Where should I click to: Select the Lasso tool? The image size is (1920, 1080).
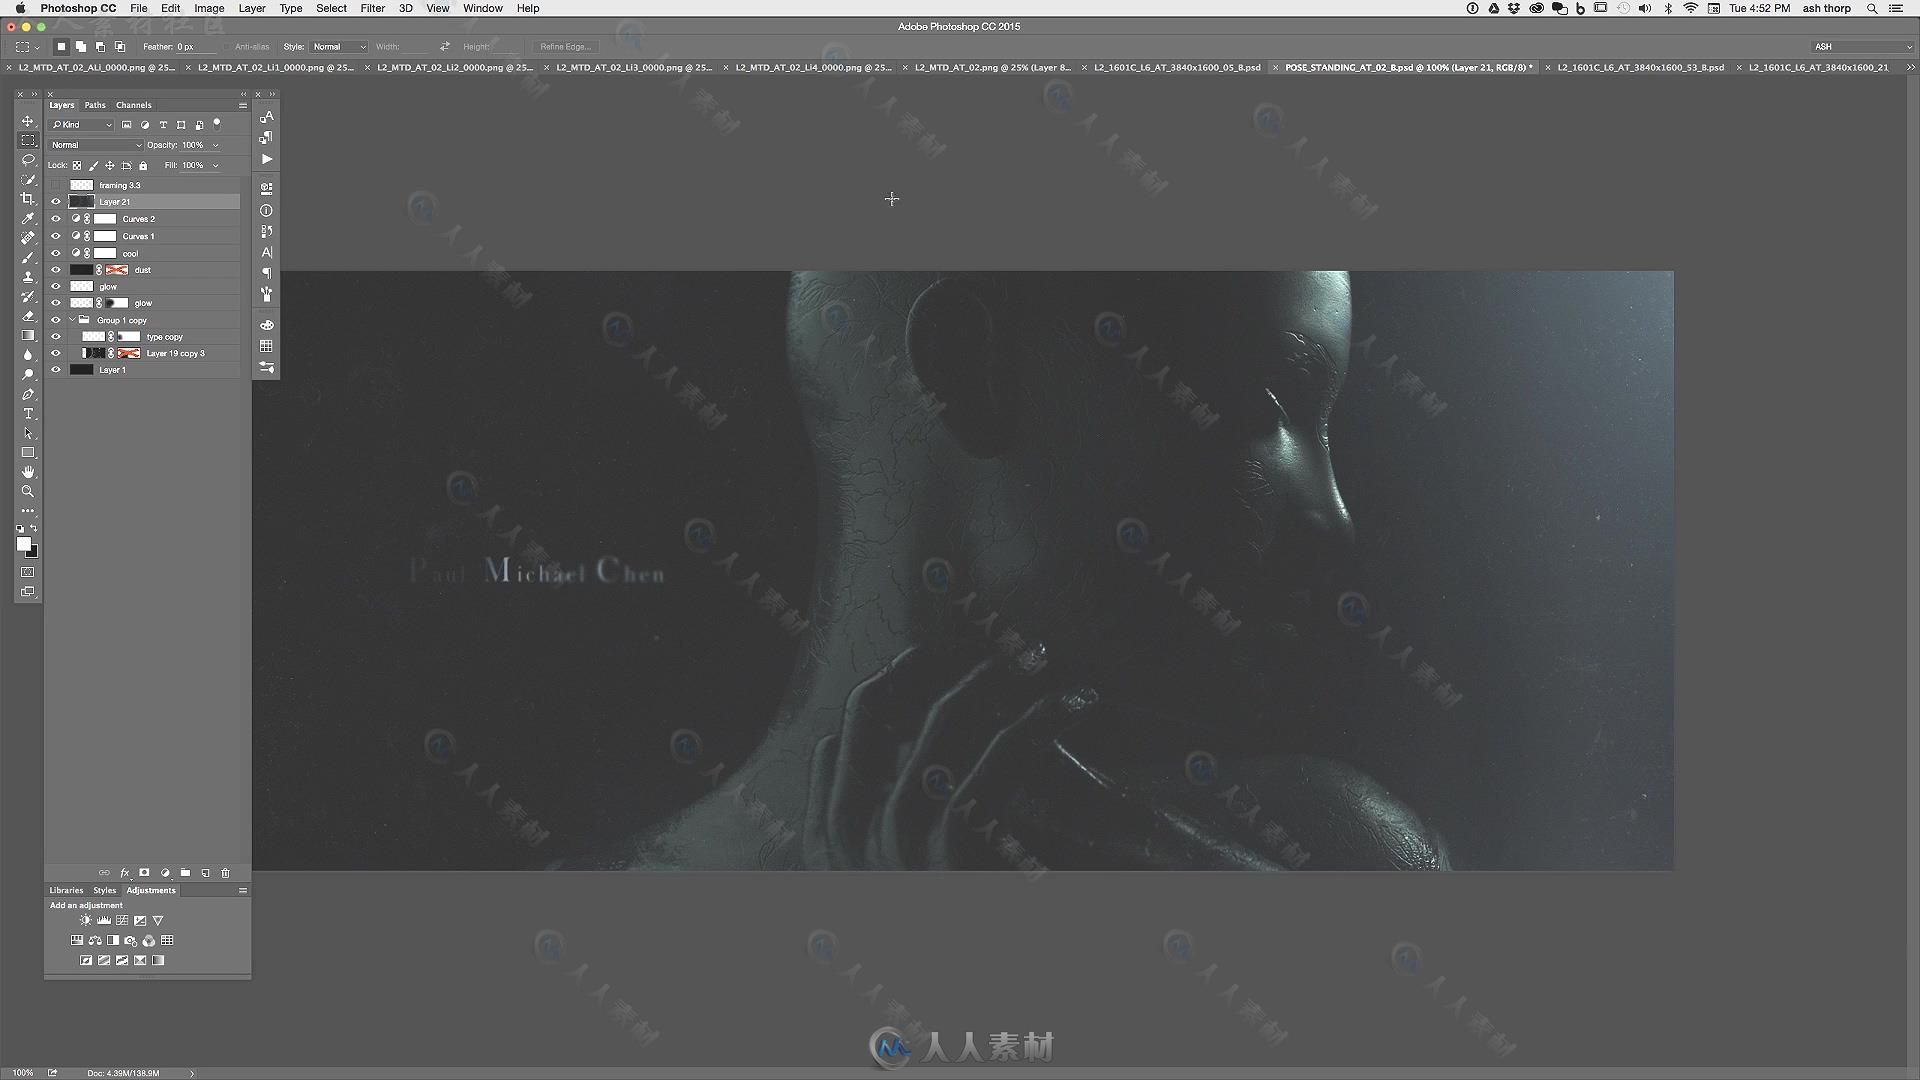coord(28,160)
